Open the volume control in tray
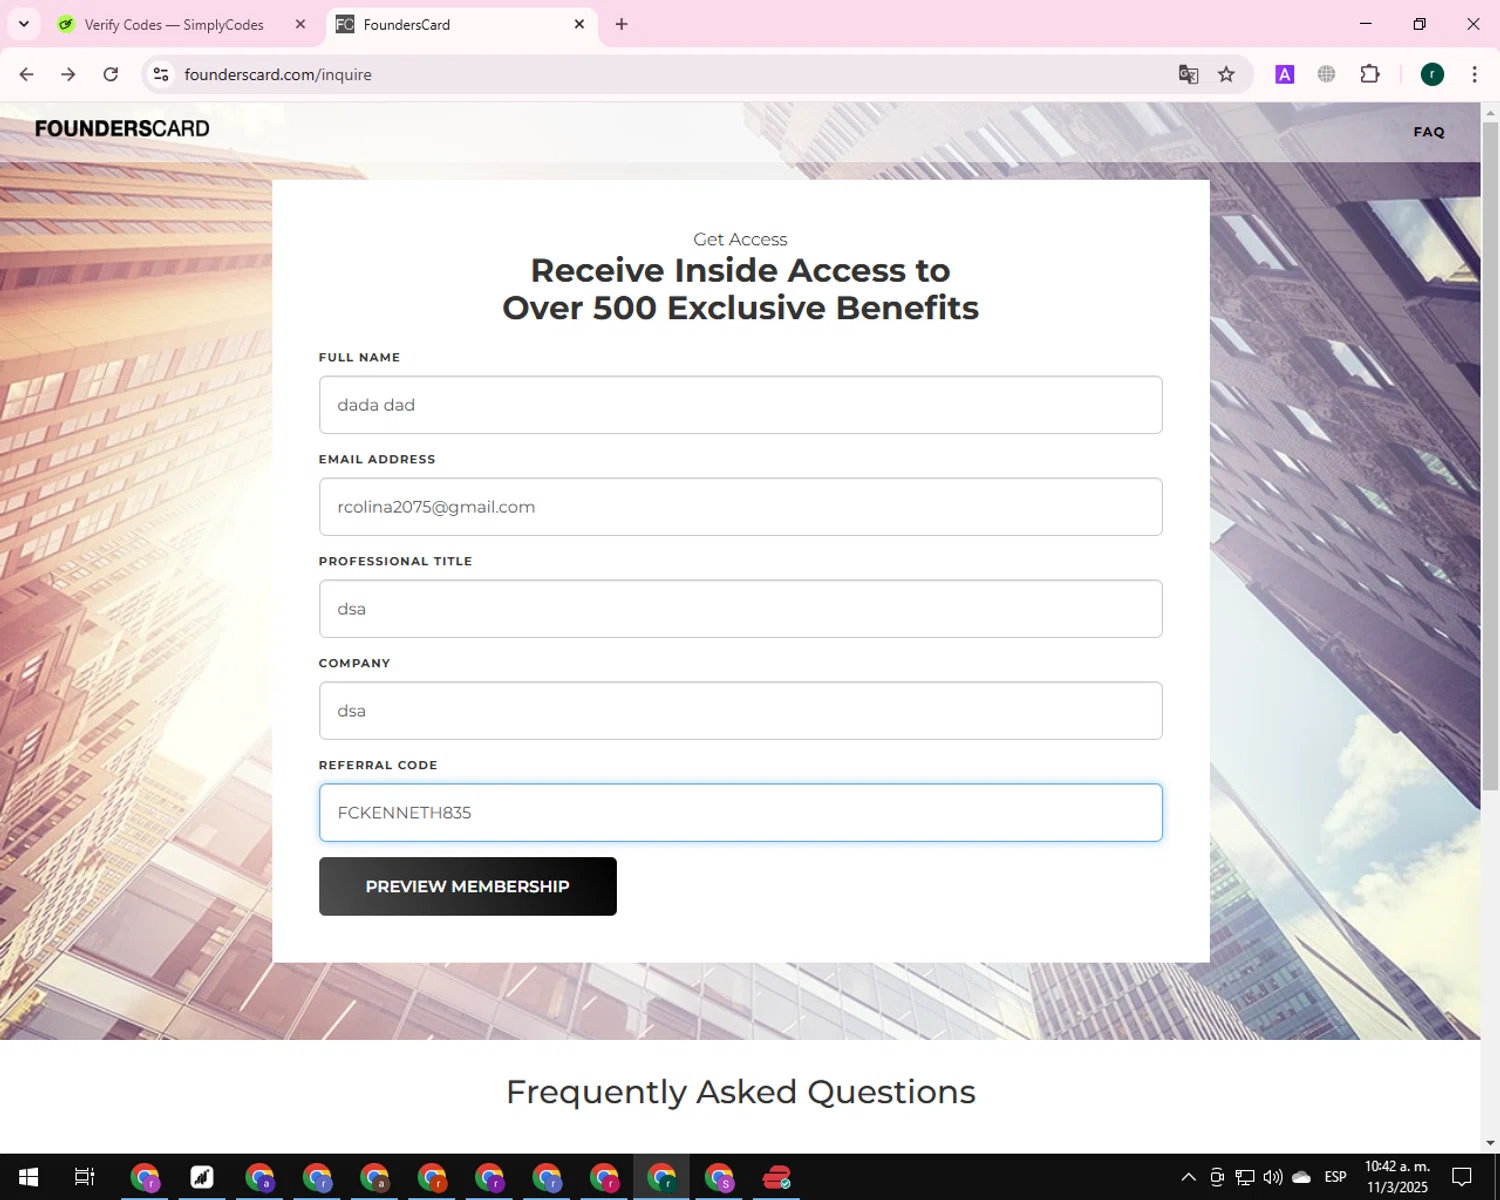Viewport: 1500px width, 1200px height. tap(1273, 1177)
